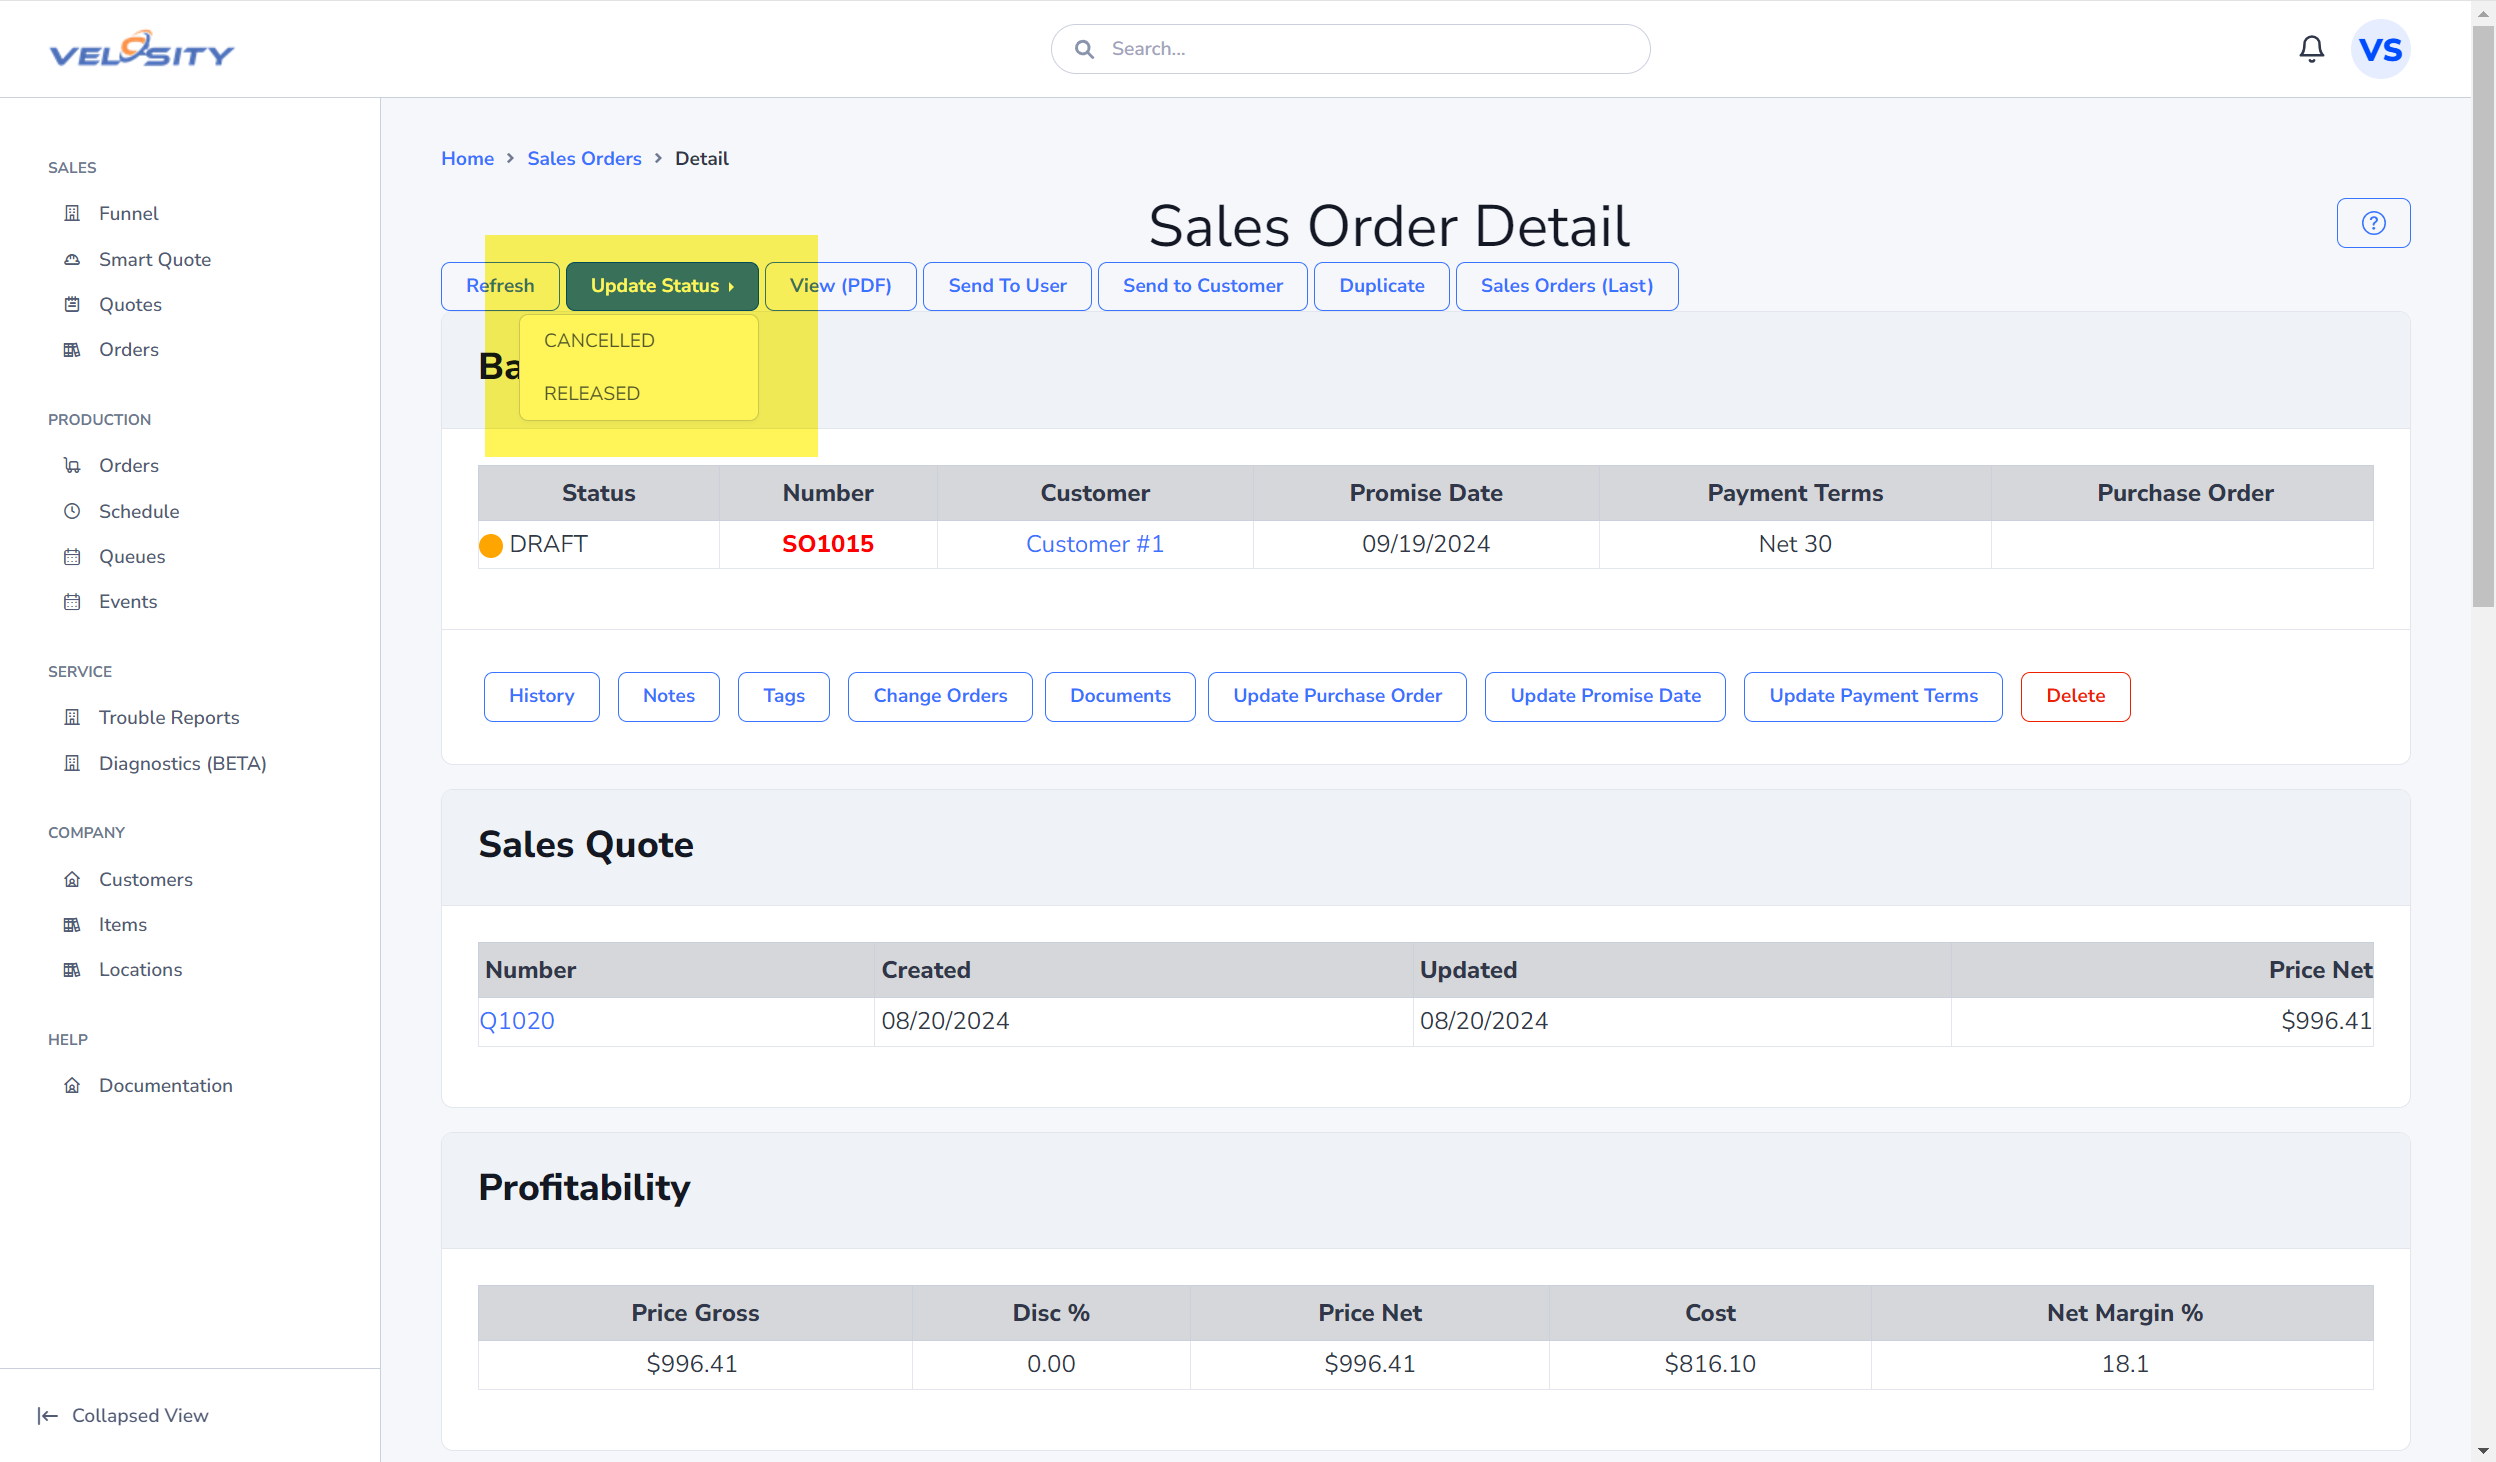Open the History button
Viewport: 2496px width, 1462px height.
541,696
